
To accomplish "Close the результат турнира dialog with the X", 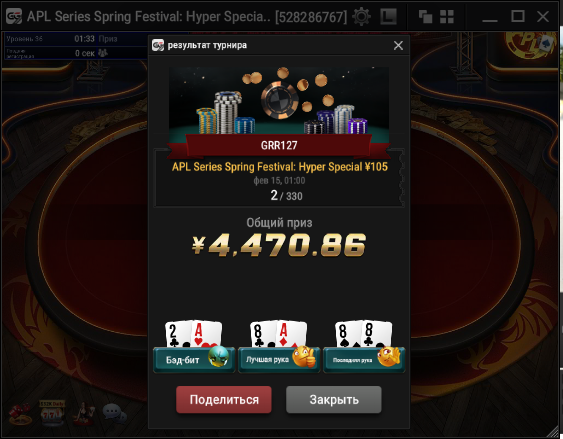I will pos(398,46).
